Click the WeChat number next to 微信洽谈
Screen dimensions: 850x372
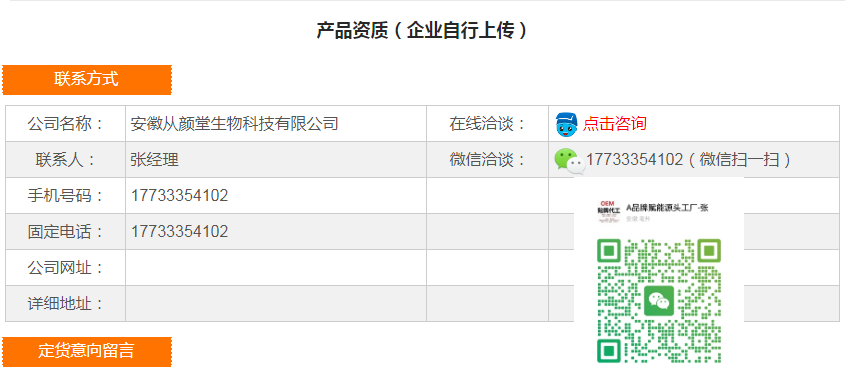(x=634, y=159)
